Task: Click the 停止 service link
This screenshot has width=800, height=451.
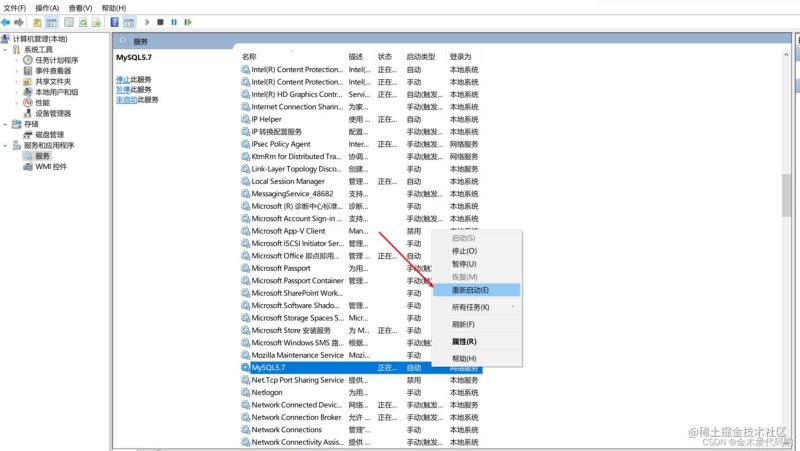Action: (x=123, y=78)
